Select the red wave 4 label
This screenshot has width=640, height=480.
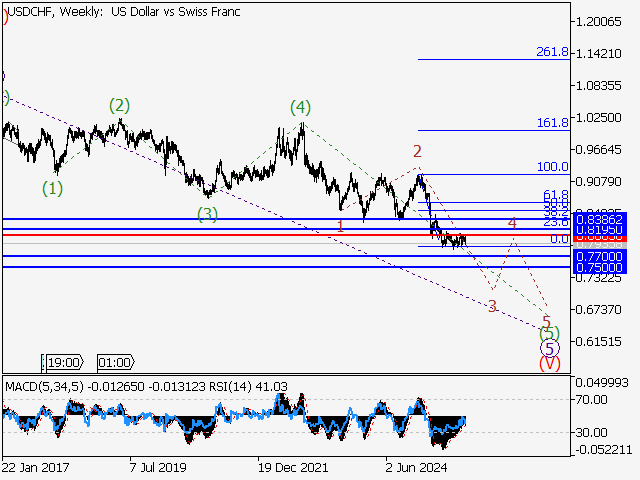(512, 223)
